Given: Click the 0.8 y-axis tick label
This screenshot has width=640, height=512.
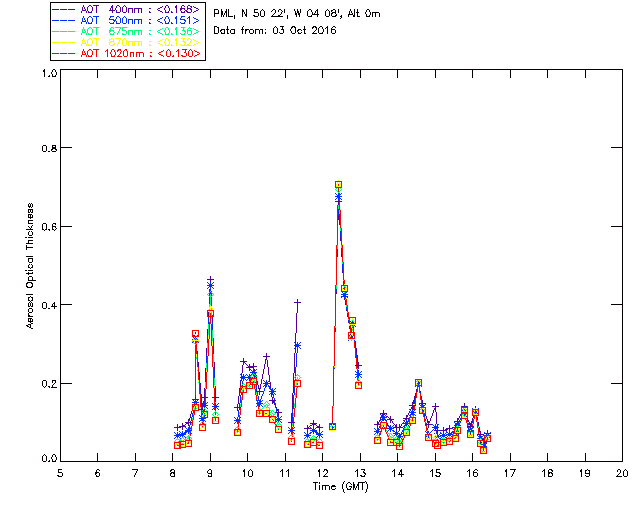Looking at the screenshot, I should coord(49,148).
